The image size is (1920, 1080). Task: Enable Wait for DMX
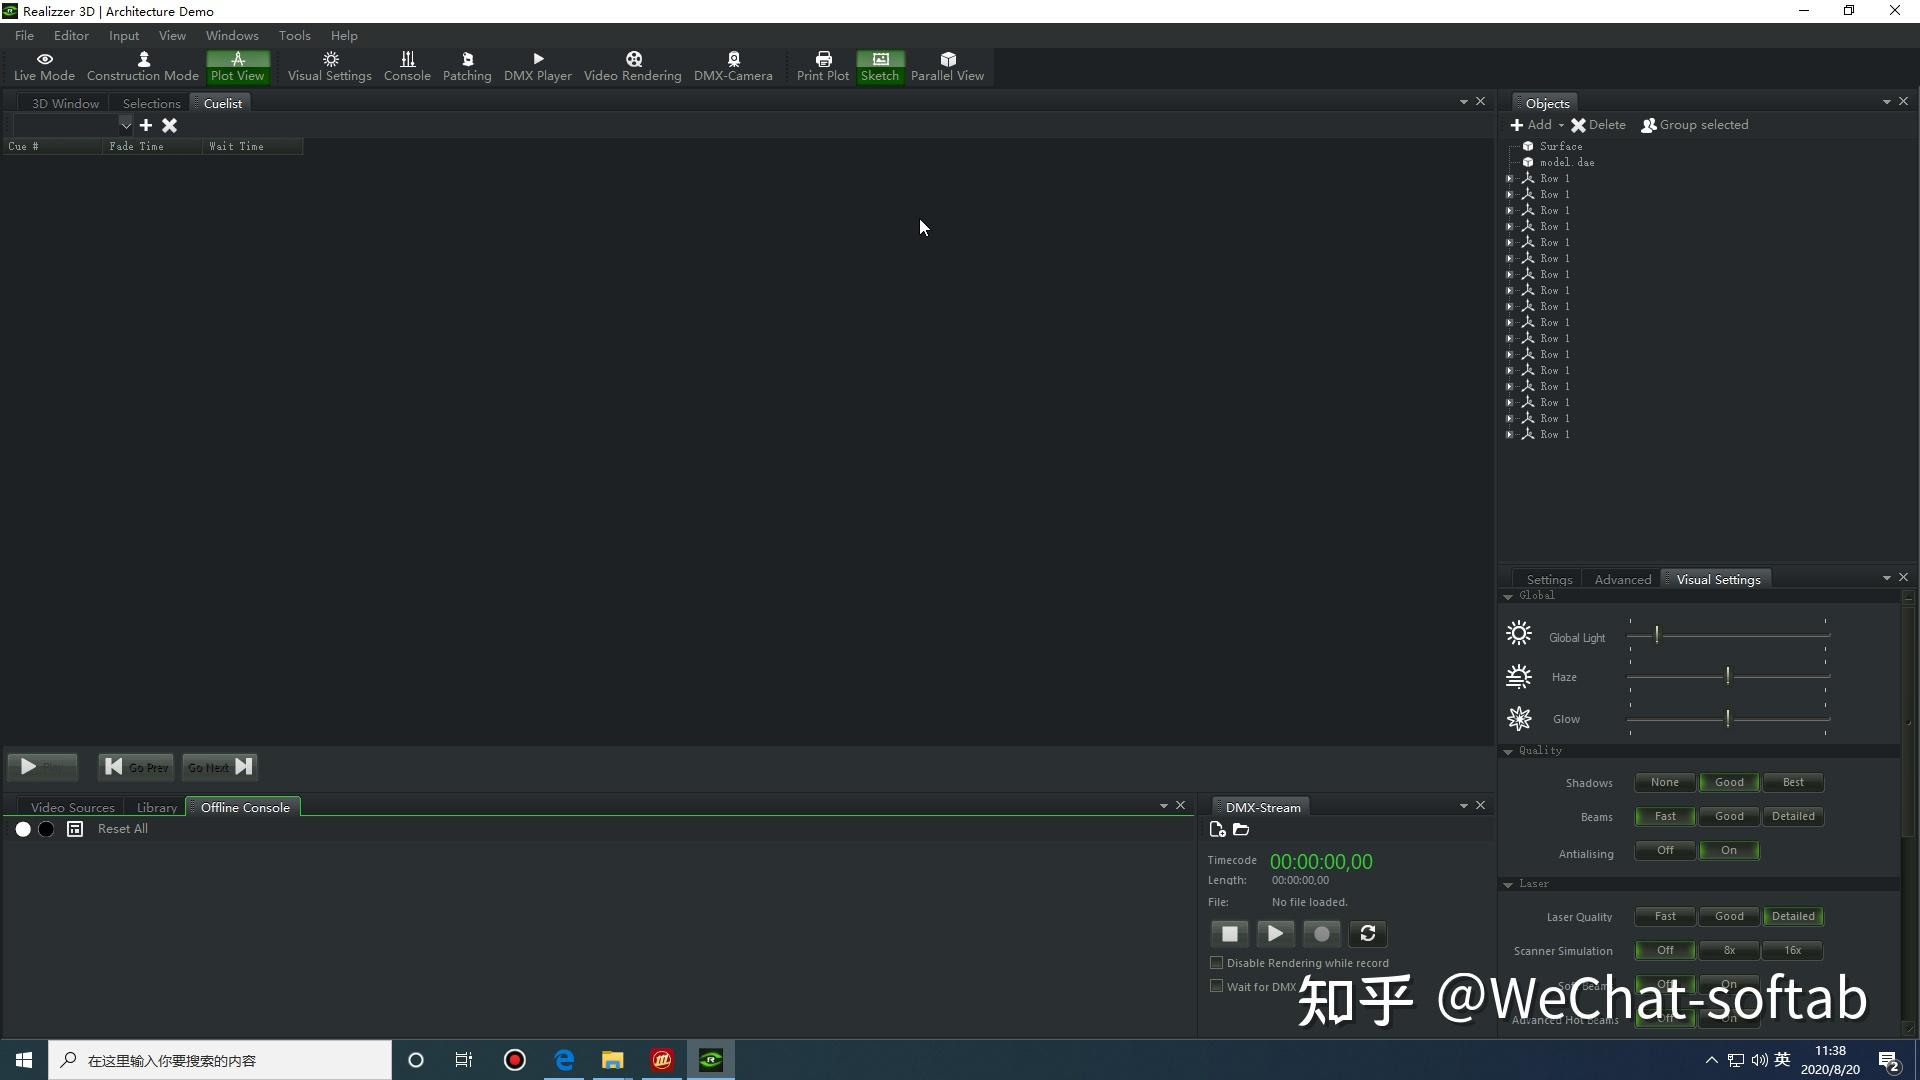point(1216,986)
